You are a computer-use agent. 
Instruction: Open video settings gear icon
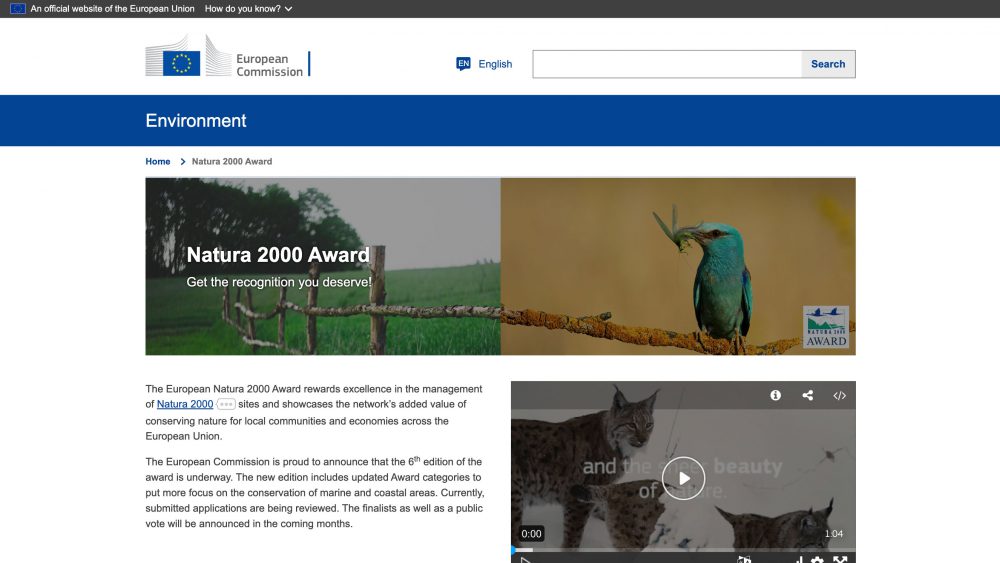pyautogui.click(x=817, y=560)
